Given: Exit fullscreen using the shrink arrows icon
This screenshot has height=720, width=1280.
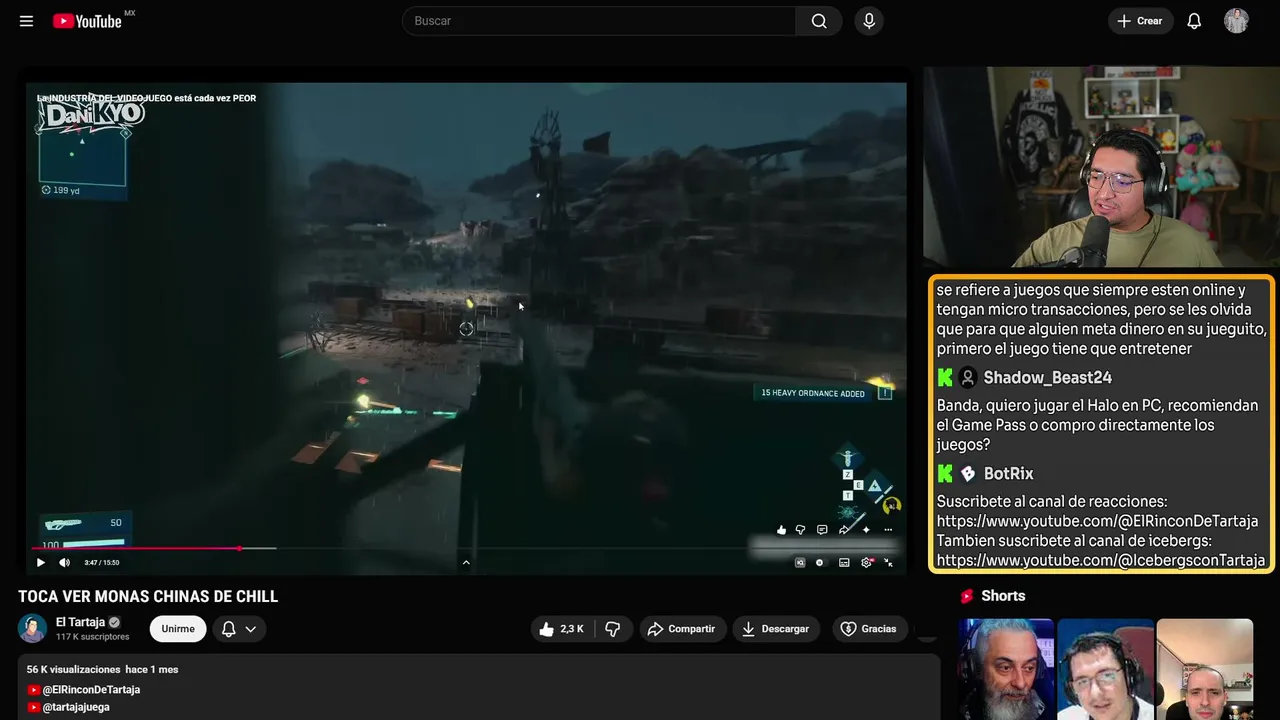Looking at the screenshot, I should (x=888, y=563).
